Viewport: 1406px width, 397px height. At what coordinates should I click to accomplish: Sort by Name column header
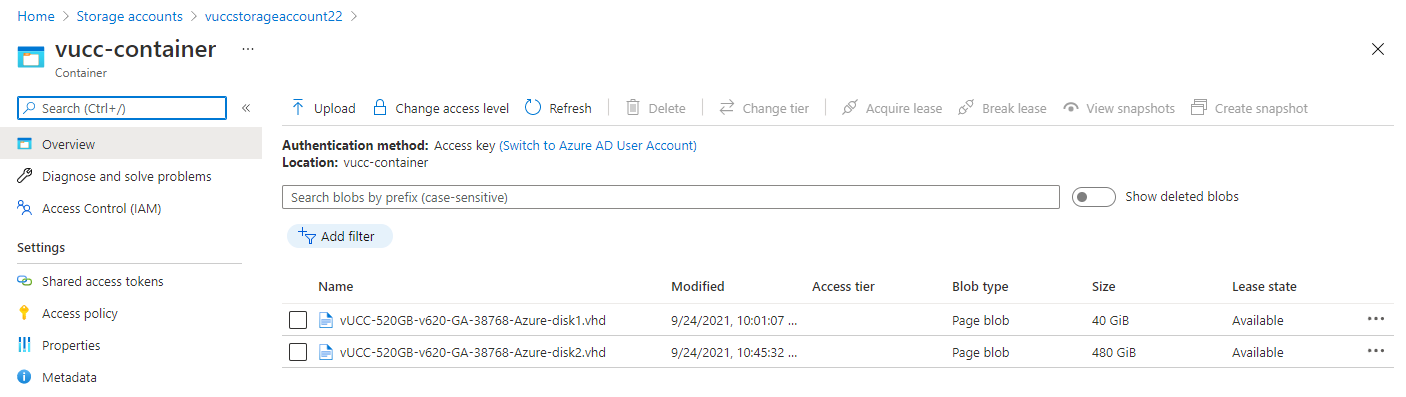pyautogui.click(x=335, y=286)
